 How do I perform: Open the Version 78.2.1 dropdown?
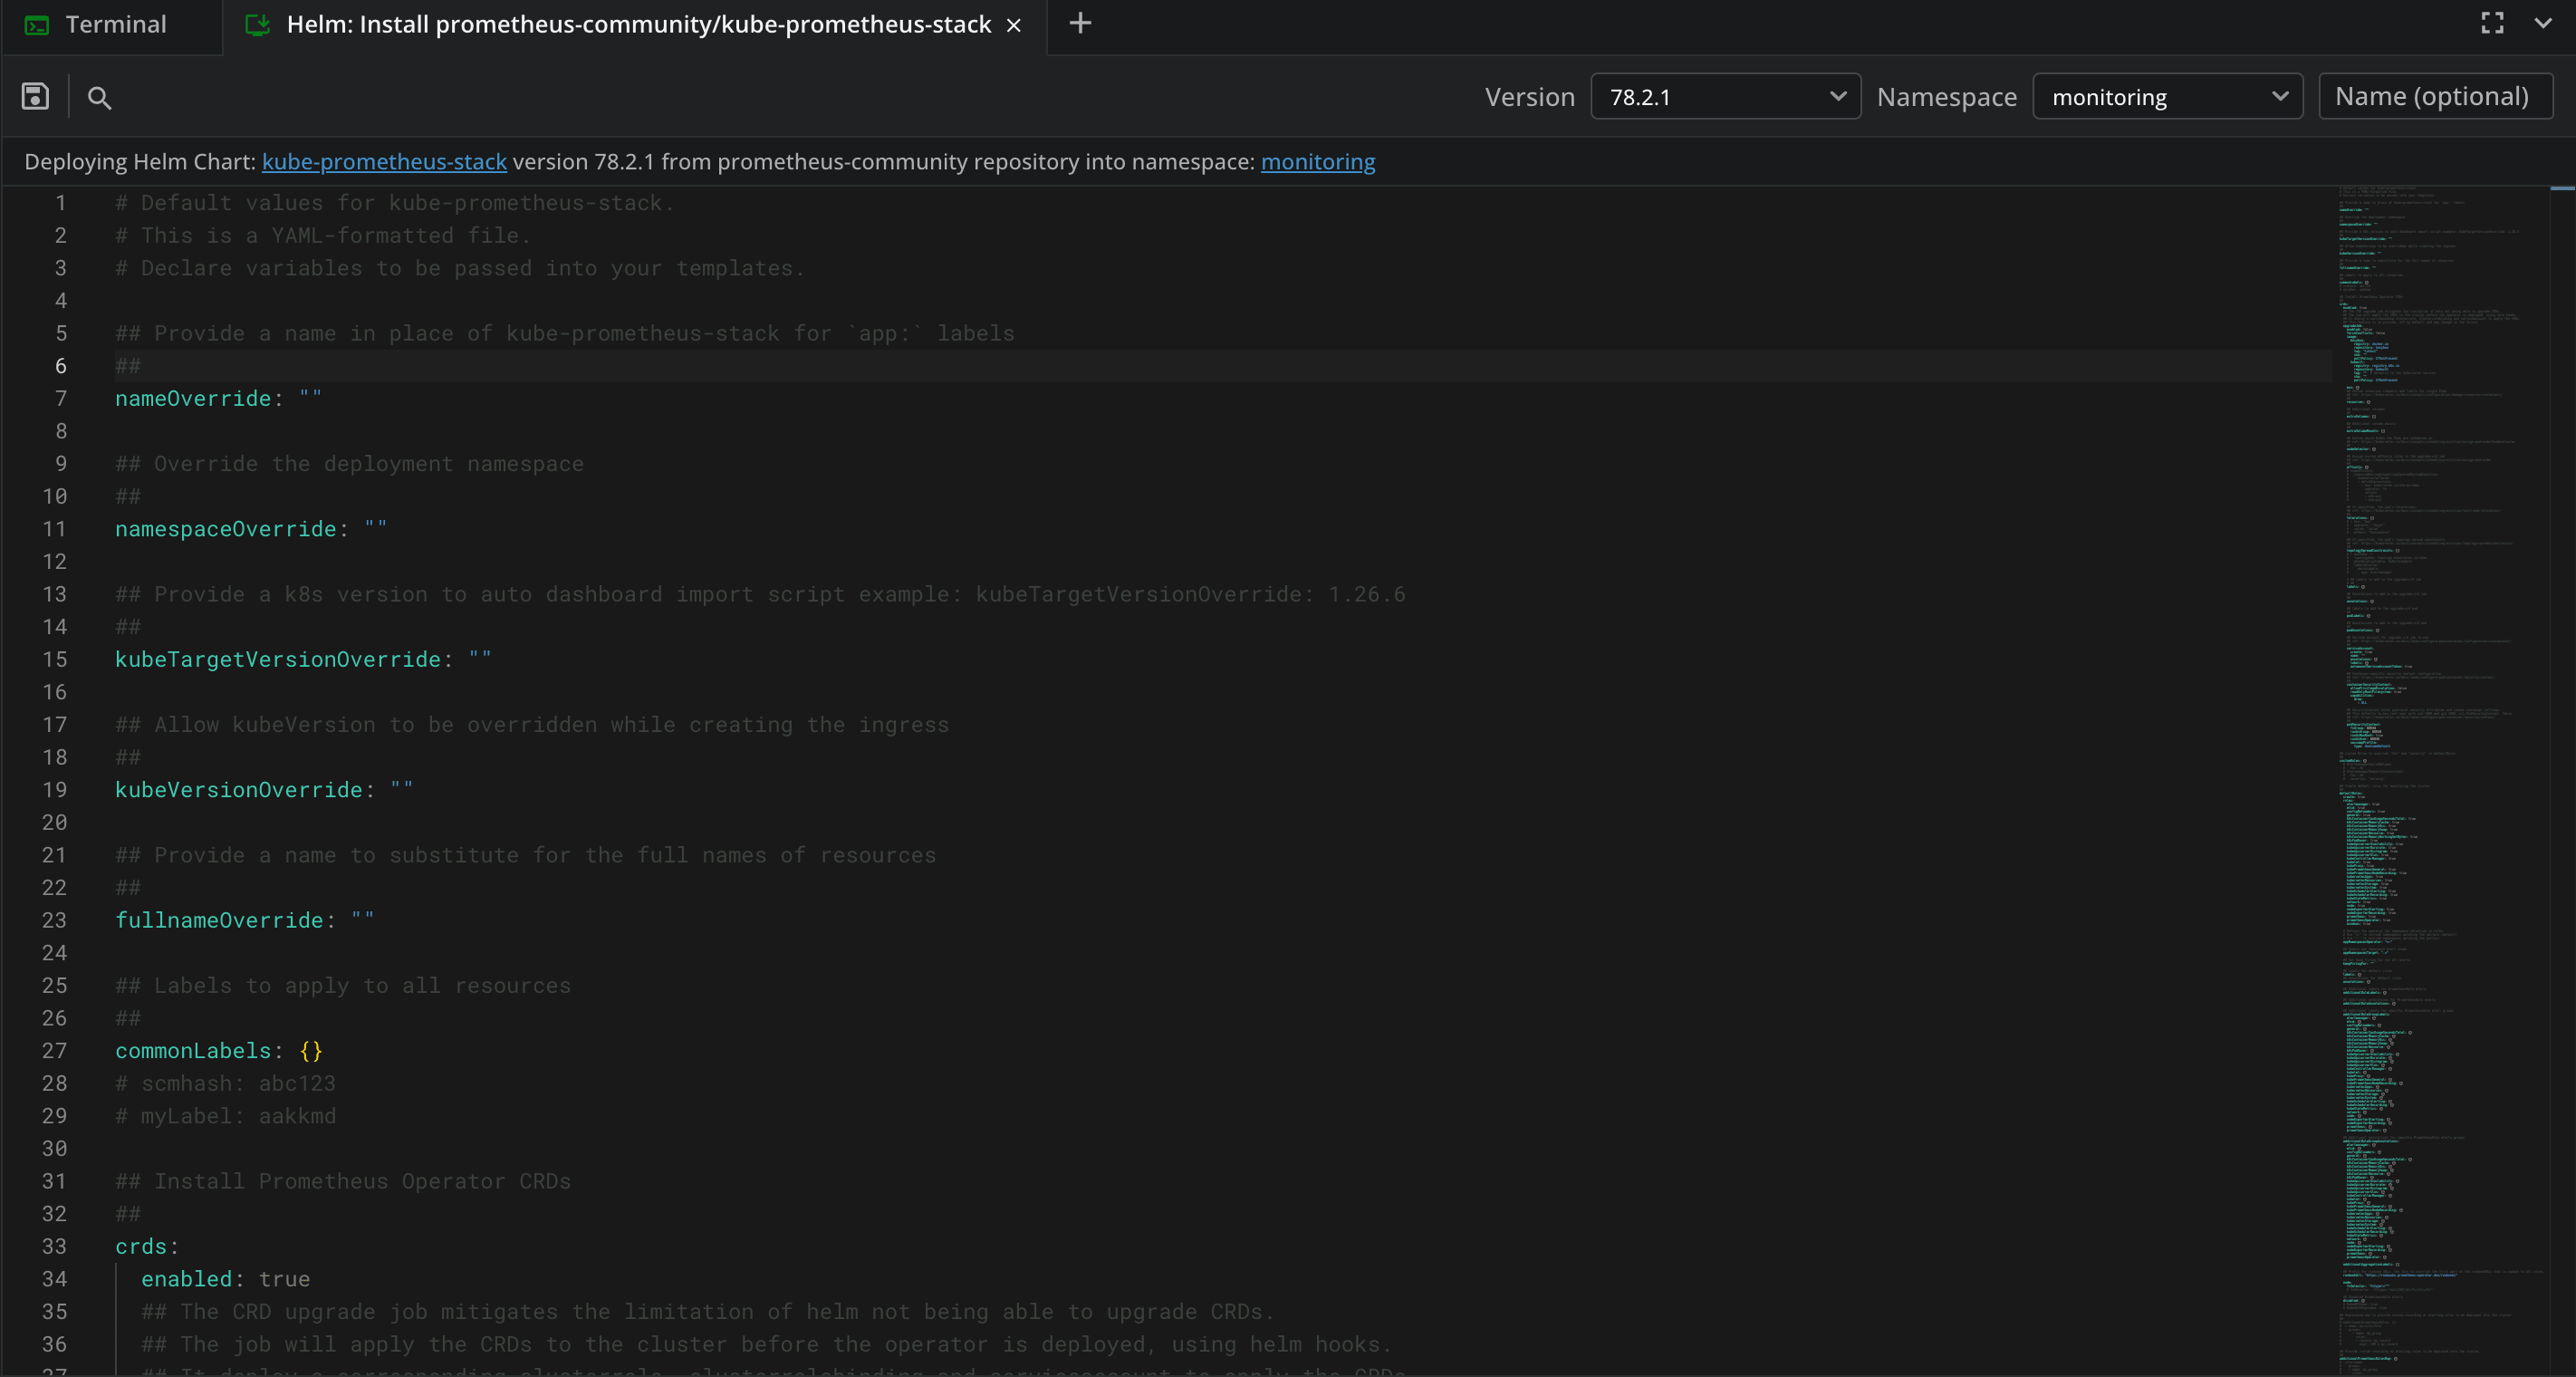(x=1725, y=96)
